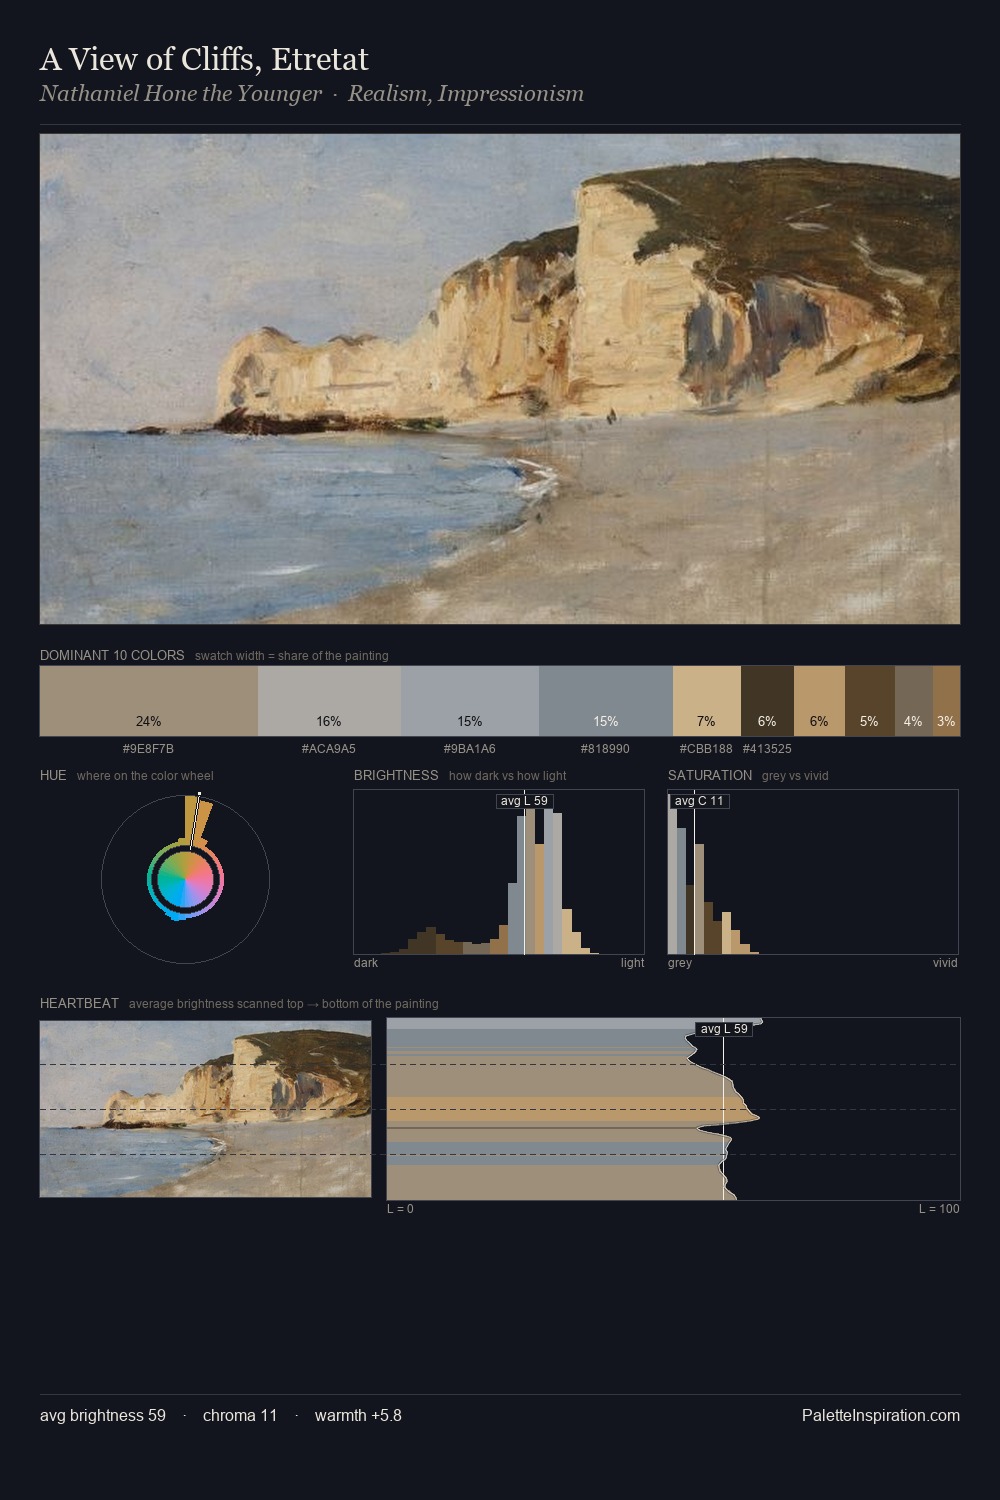Click the HUE section heading
The image size is (1000, 1500).
[53, 775]
